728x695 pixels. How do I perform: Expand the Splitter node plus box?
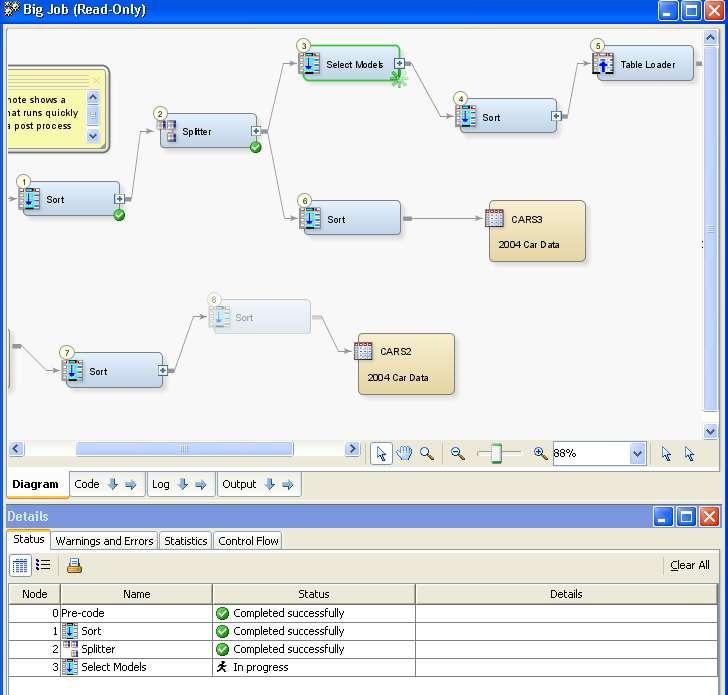(x=256, y=131)
